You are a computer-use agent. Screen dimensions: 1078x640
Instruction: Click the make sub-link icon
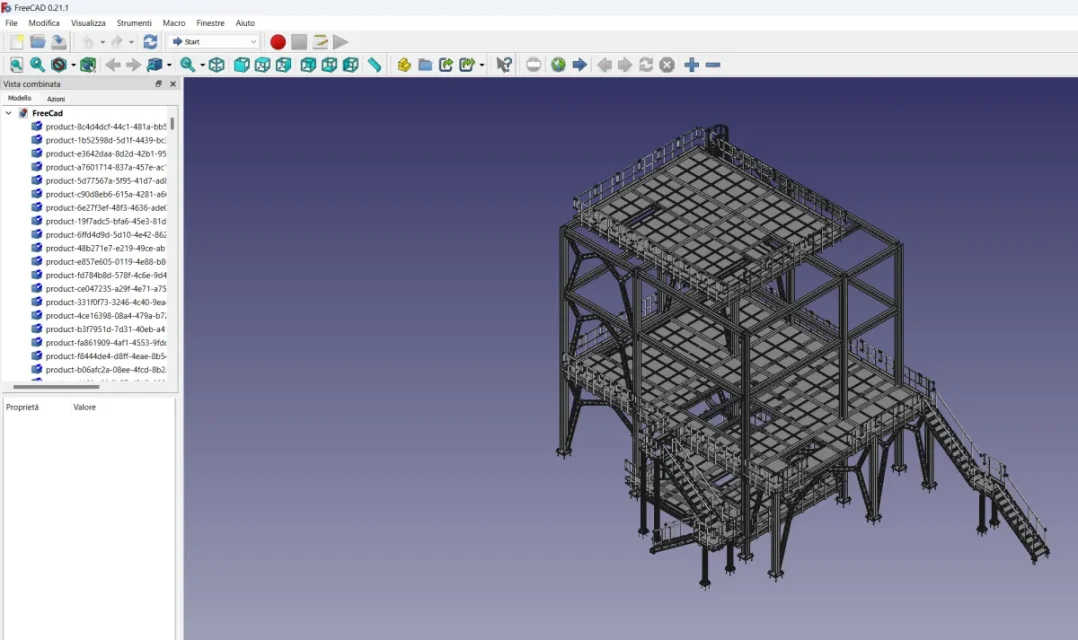(x=468, y=65)
